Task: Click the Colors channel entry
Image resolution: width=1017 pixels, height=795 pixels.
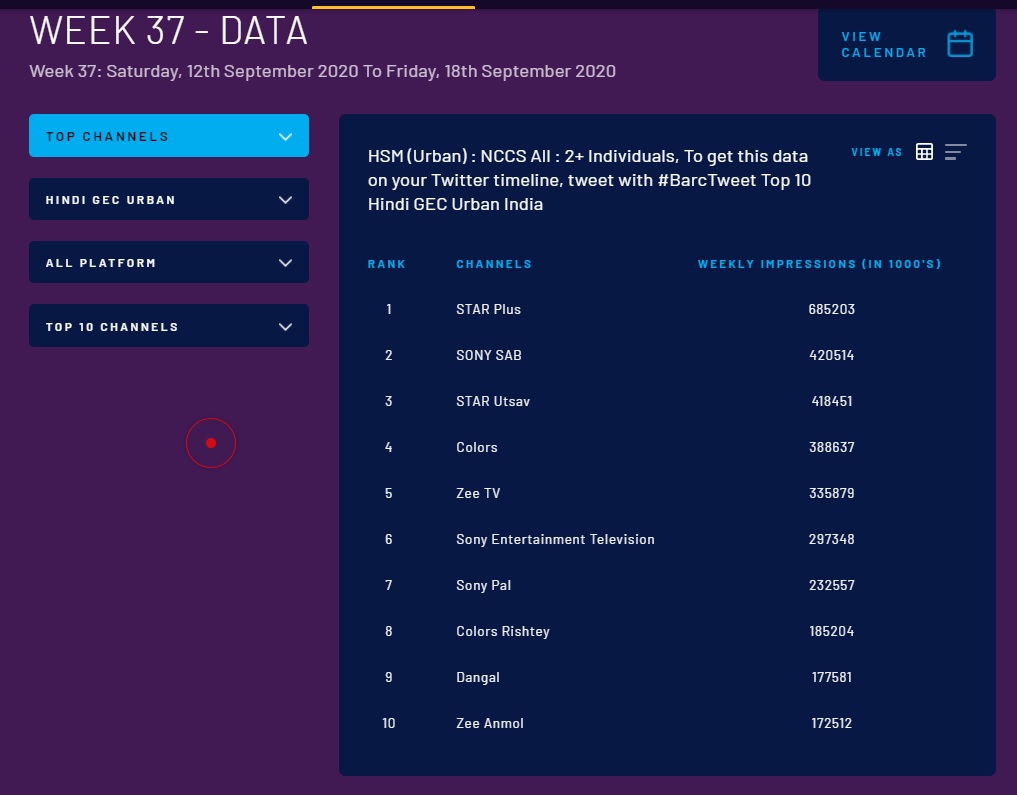Action: pyautogui.click(x=476, y=448)
